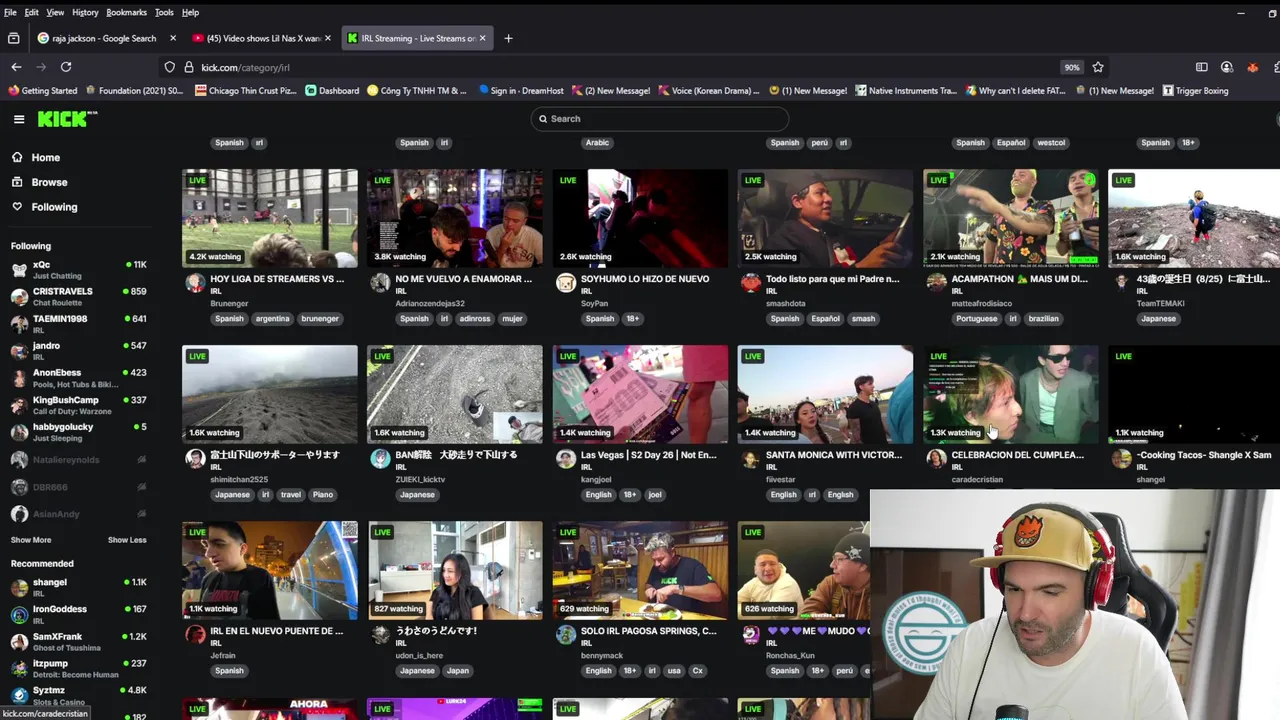Go back using browser back arrow
Screen dimensions: 1280x720
coord(16,67)
